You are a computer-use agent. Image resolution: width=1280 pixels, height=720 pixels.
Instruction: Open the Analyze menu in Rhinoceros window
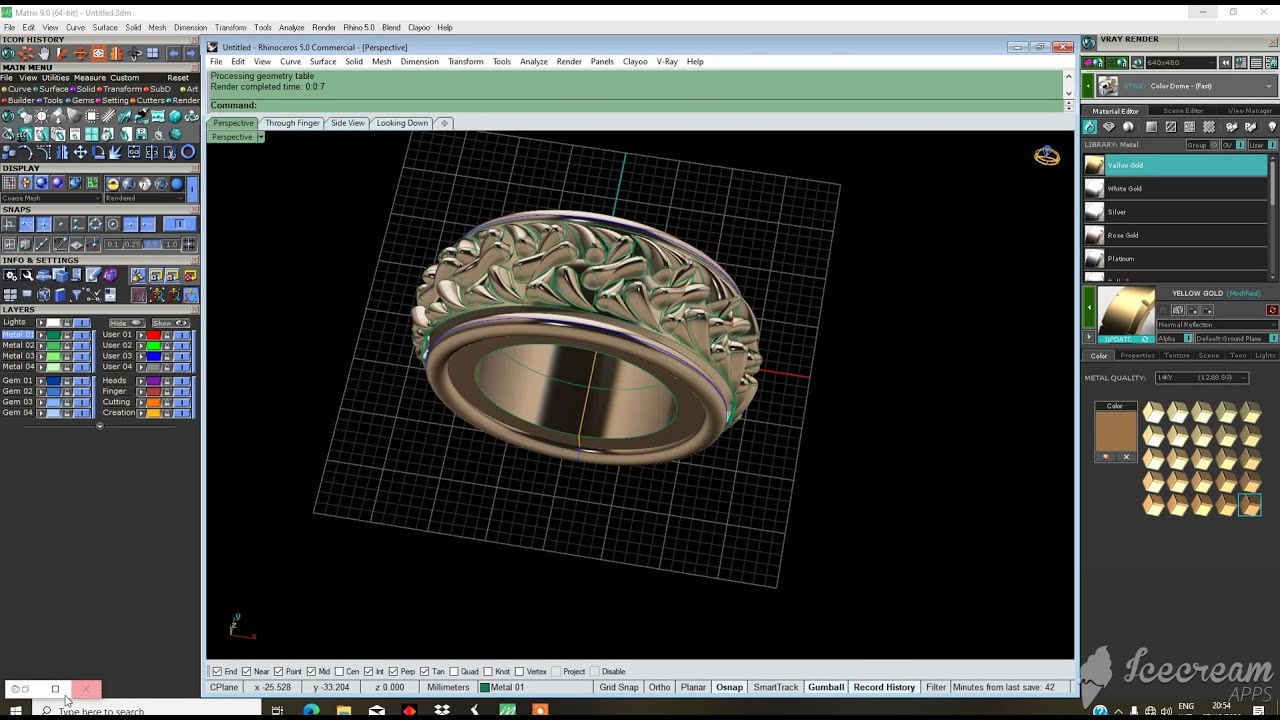534,61
